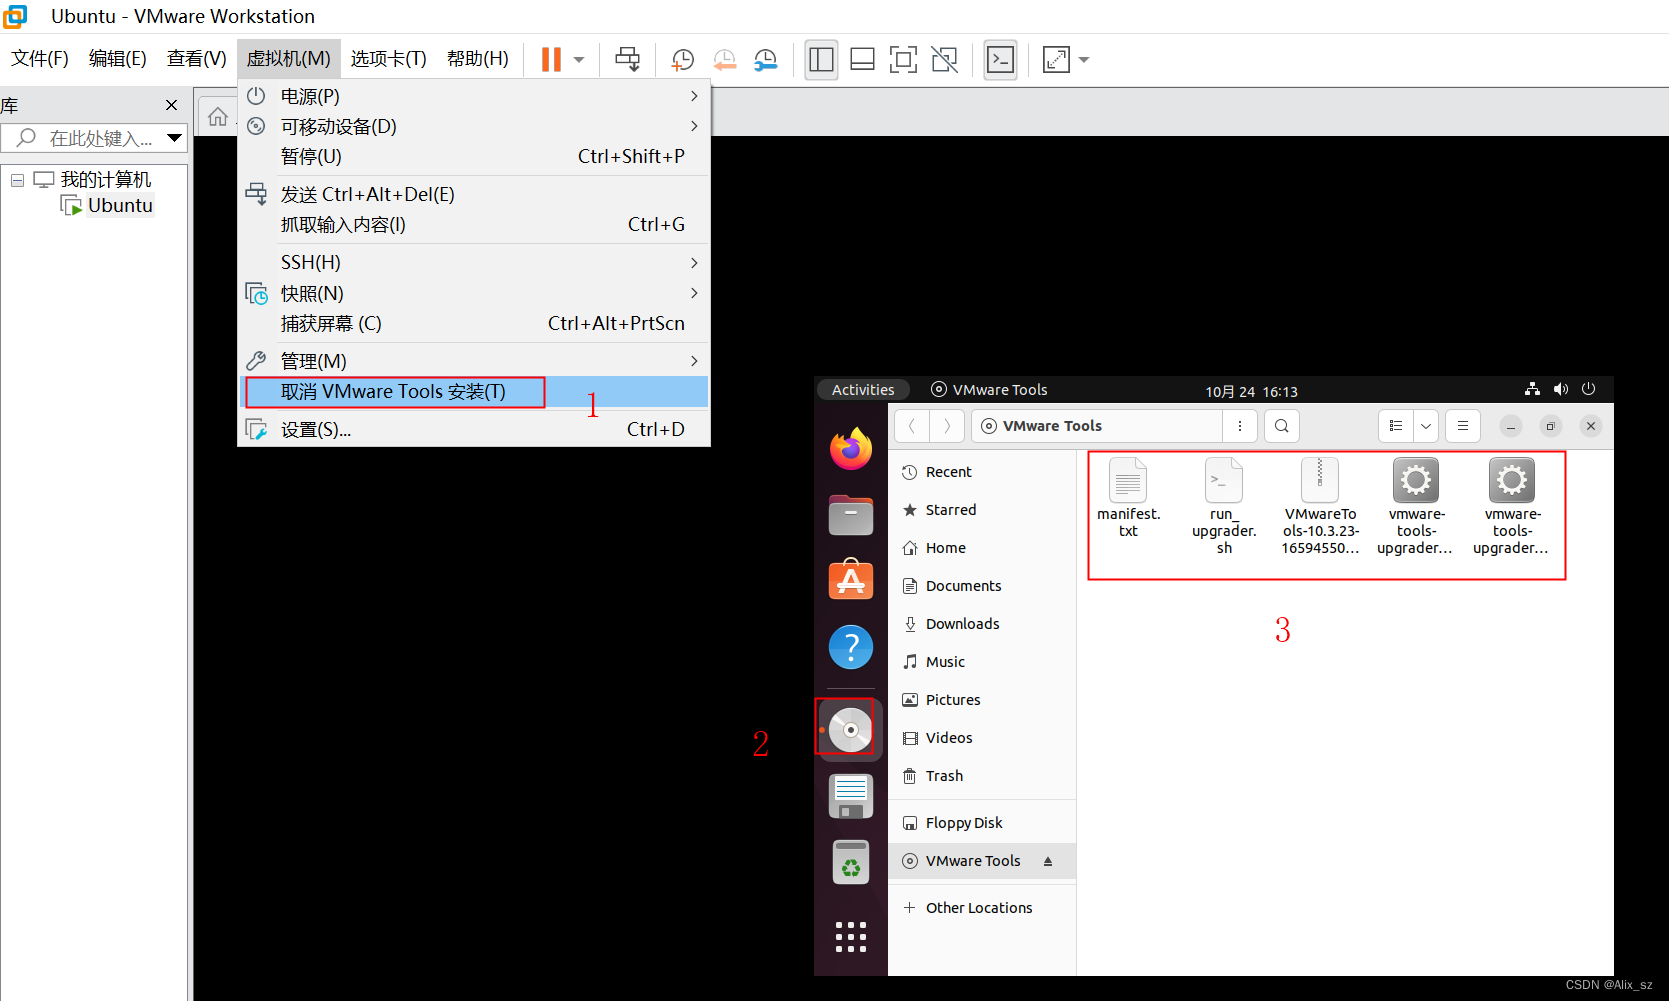Image resolution: width=1669 pixels, height=1001 pixels.
Task: Open clock 10月 24 16:13 in top bar
Action: click(1251, 391)
